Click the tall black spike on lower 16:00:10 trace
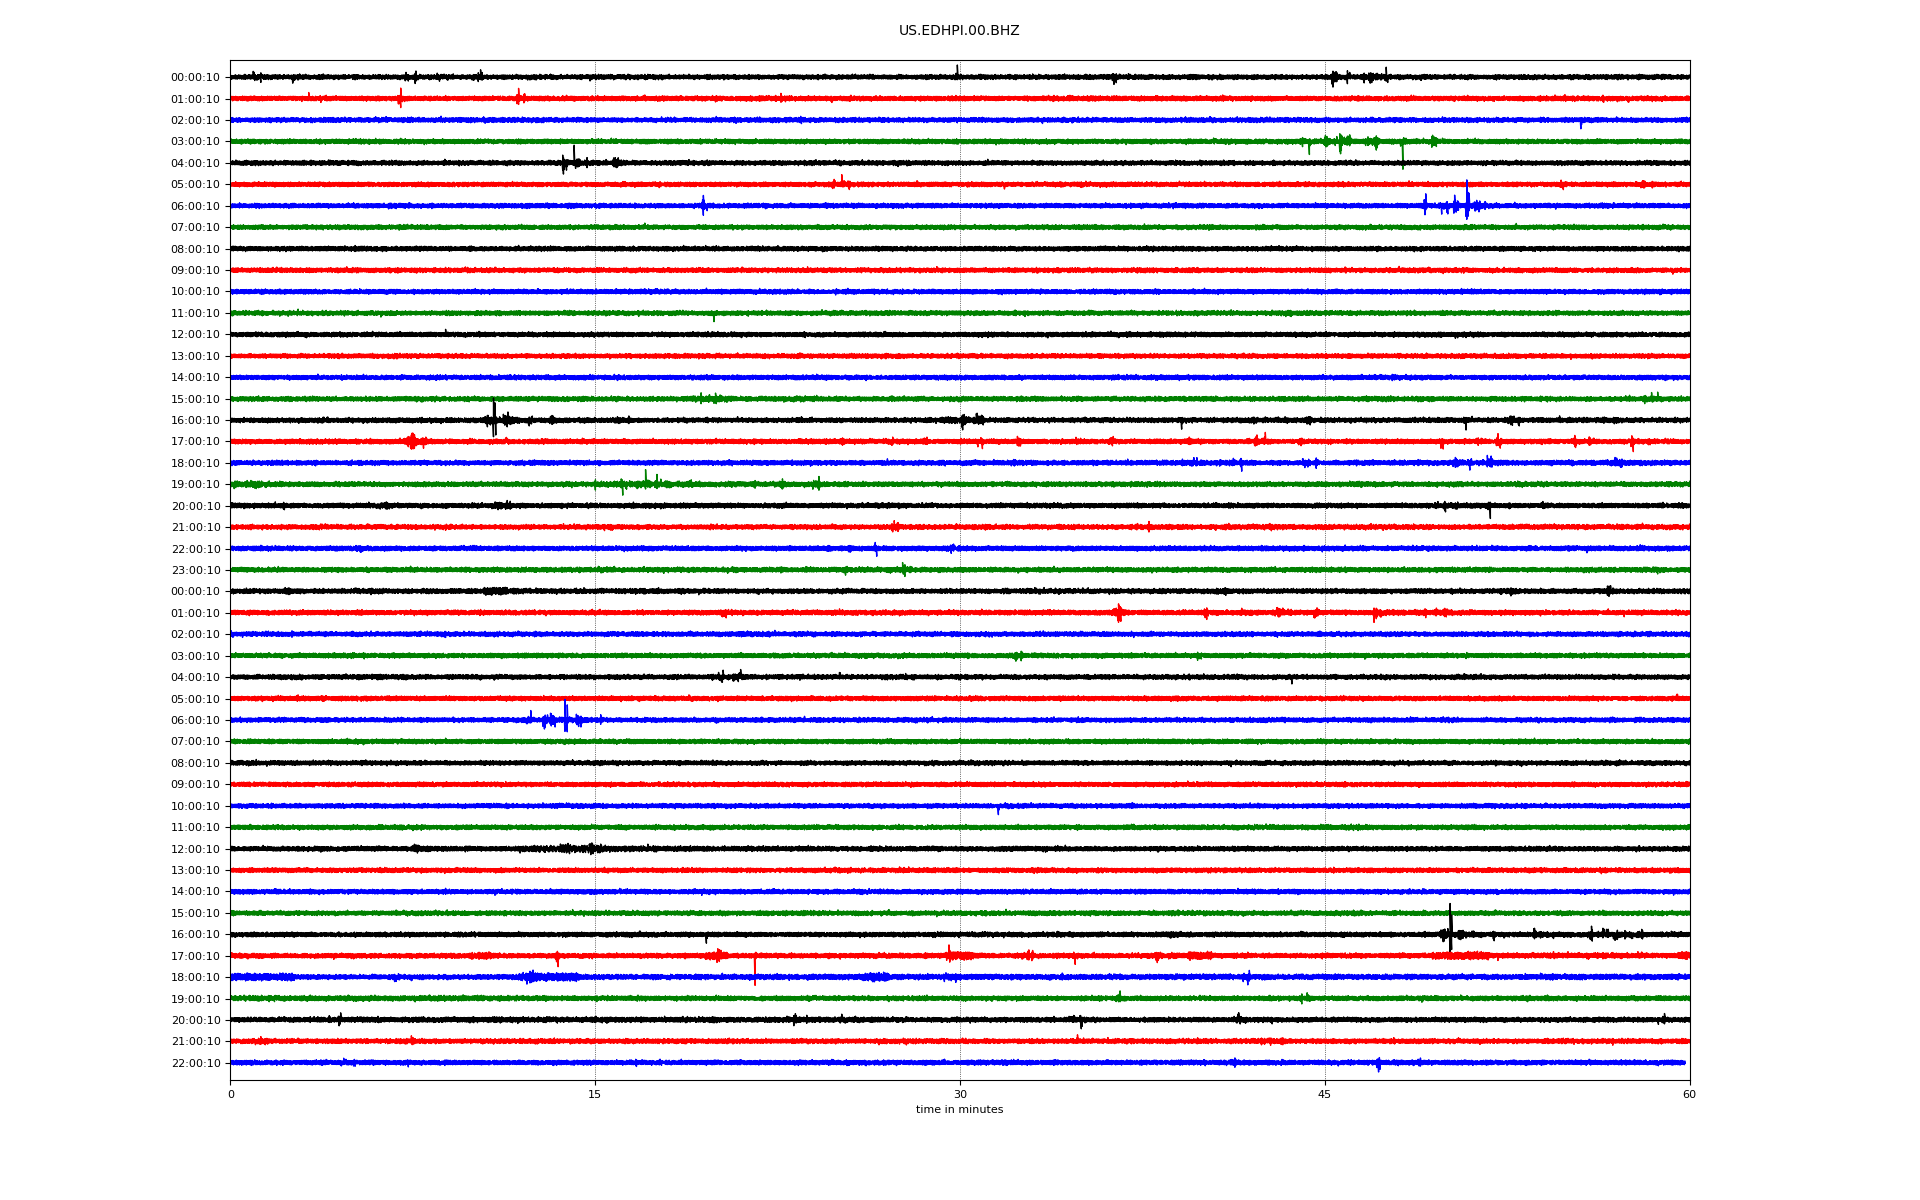The height and width of the screenshot is (1200, 1920). [x=1450, y=928]
